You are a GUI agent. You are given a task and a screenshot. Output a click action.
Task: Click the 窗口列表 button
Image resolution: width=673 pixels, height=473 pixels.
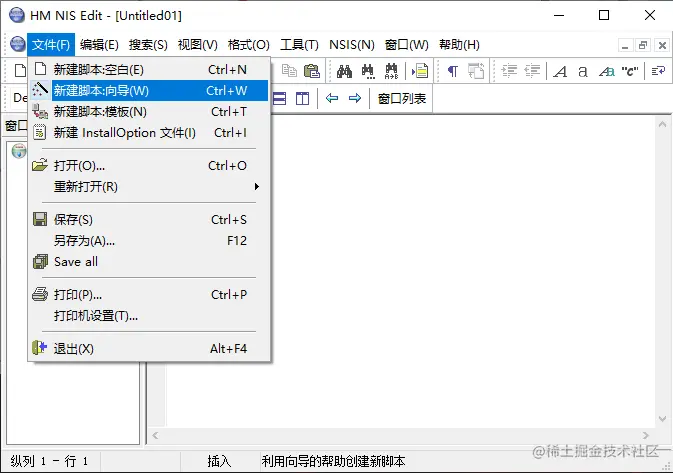(x=402, y=99)
